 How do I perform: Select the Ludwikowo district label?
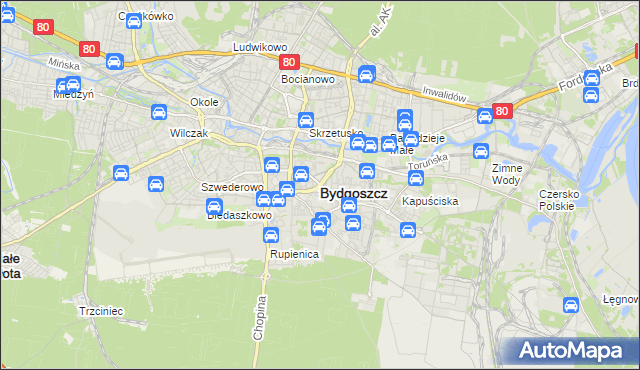(x=260, y=47)
